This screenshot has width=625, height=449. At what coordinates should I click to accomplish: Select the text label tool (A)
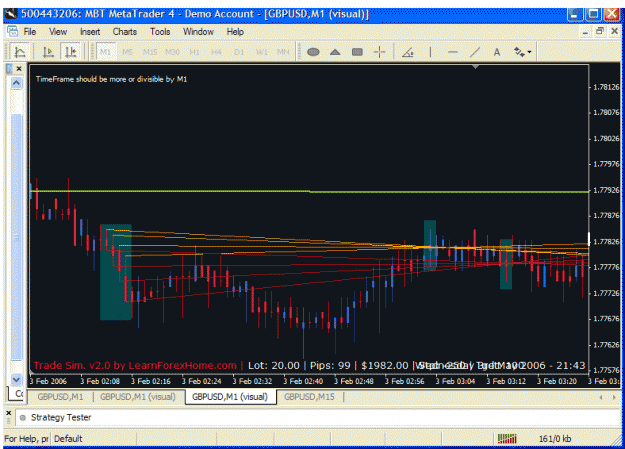click(x=497, y=52)
